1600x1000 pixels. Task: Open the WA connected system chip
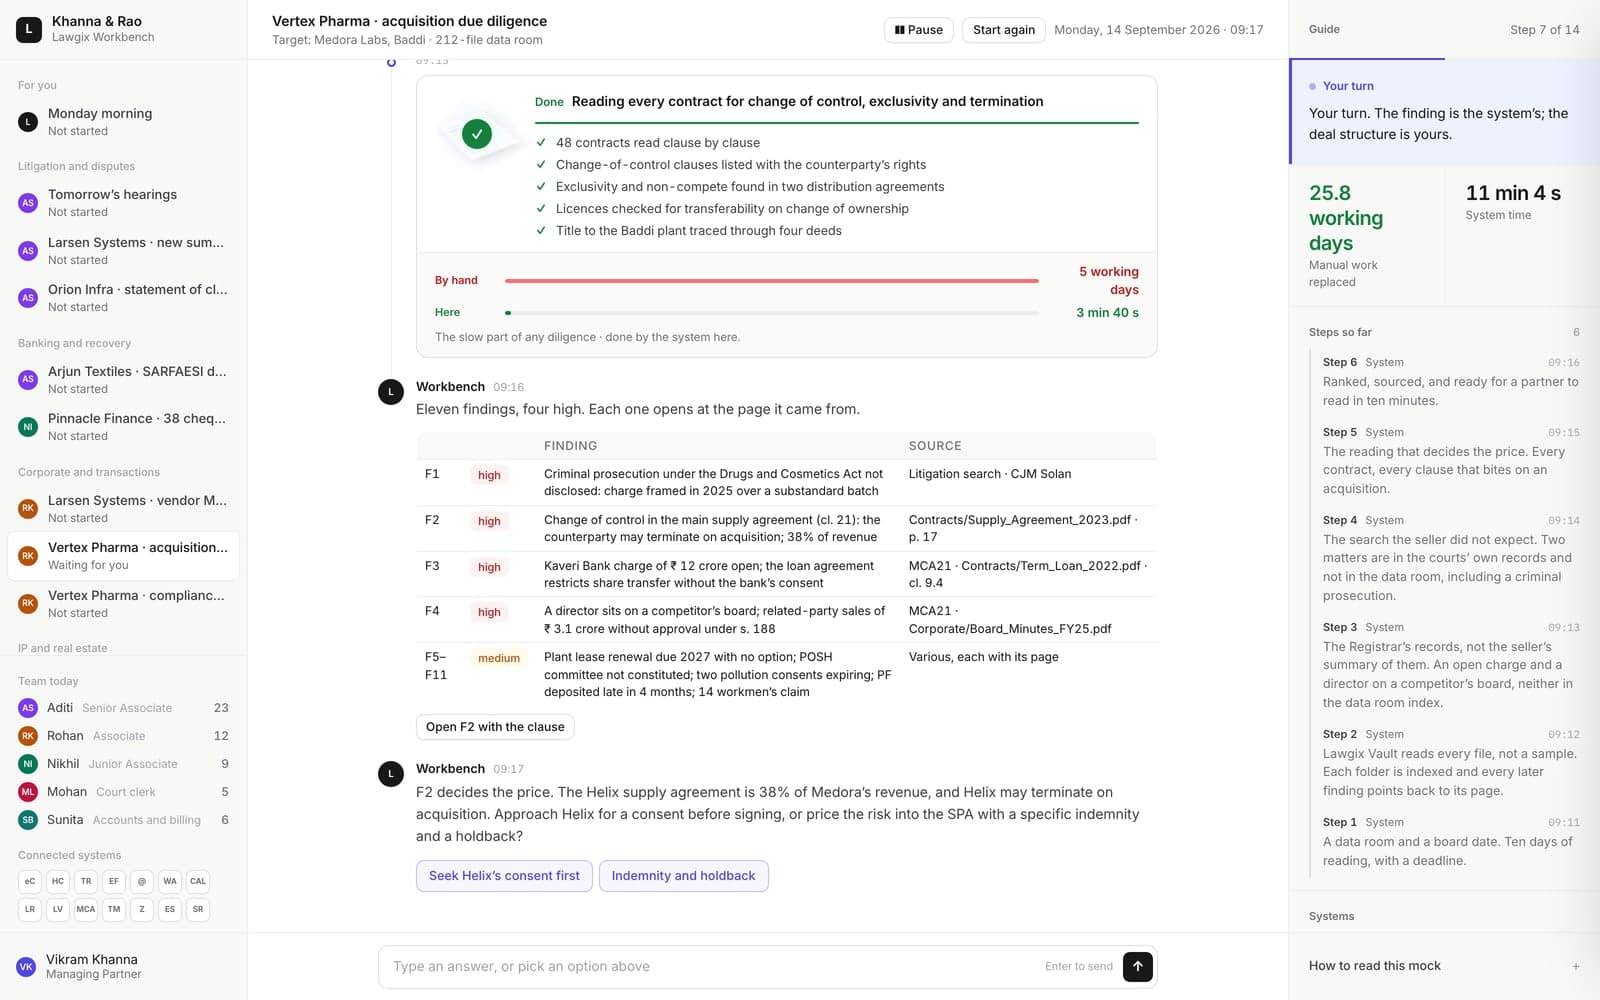170,881
